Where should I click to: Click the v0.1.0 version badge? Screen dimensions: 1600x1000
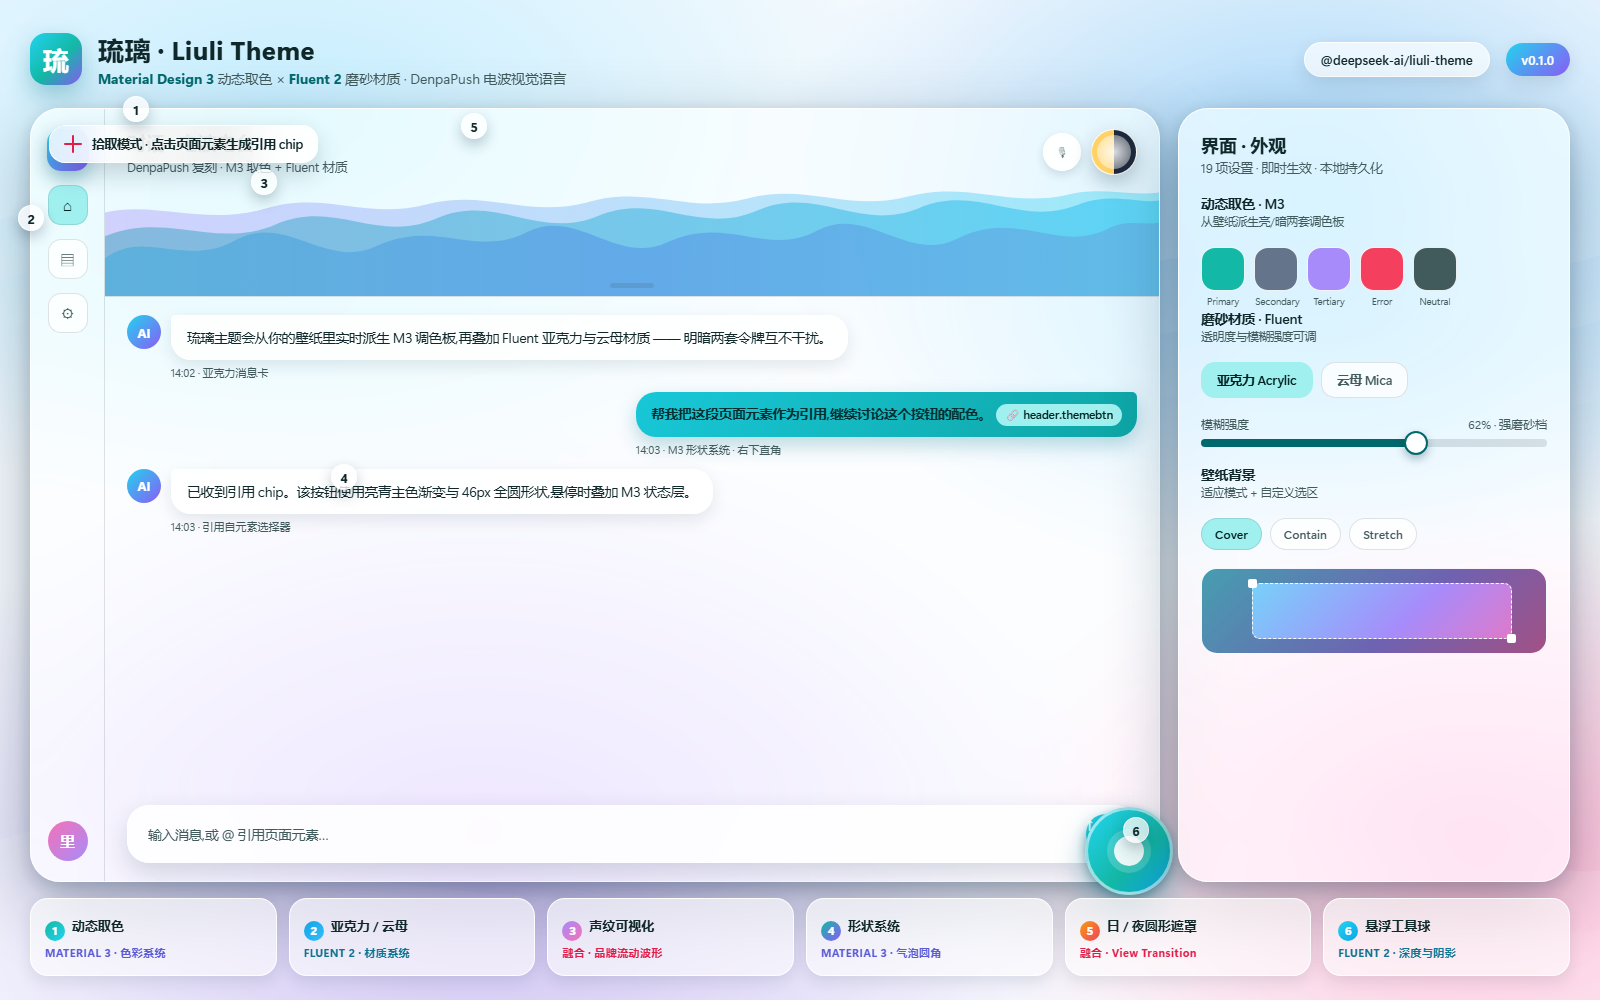click(x=1537, y=60)
